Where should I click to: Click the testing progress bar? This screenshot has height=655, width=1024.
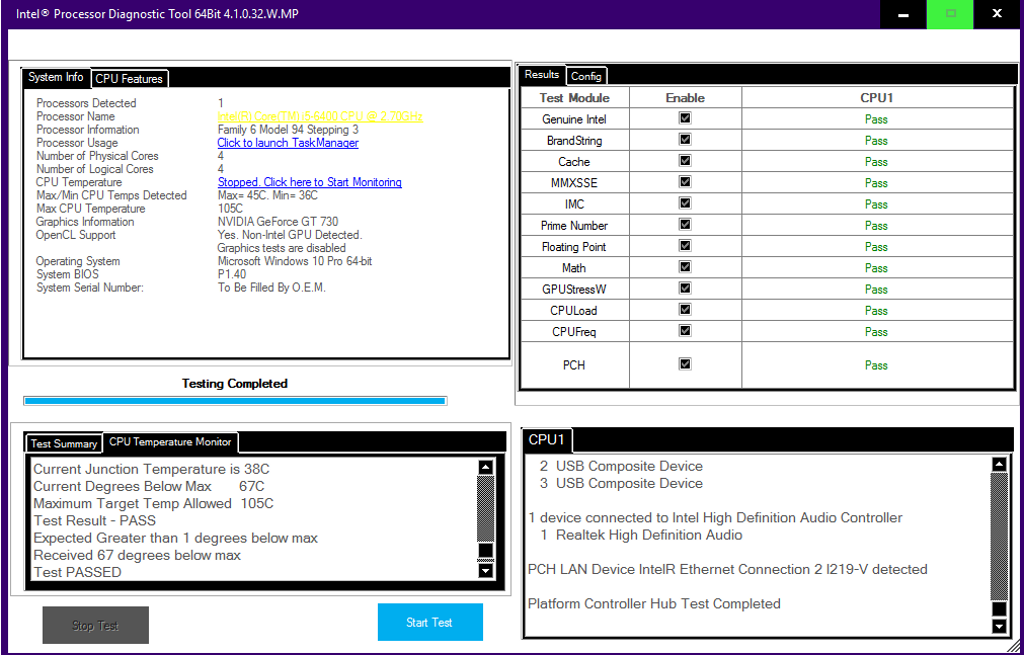click(x=234, y=401)
